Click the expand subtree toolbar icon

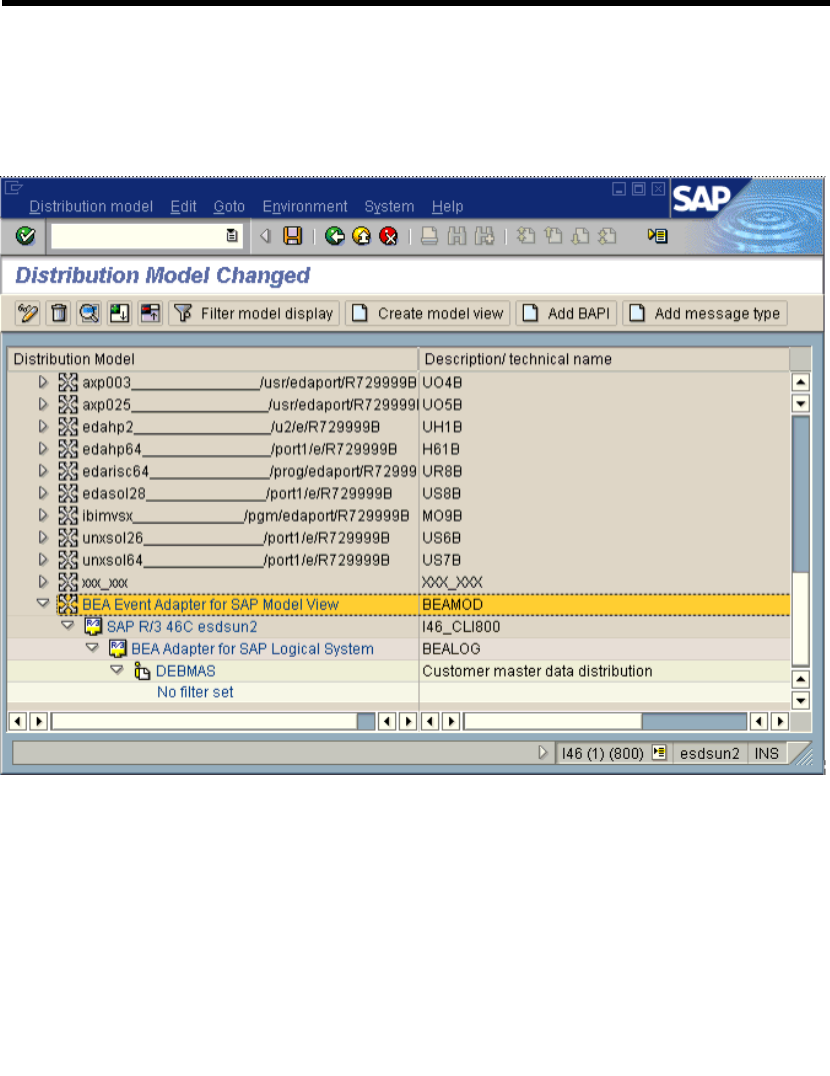(x=119, y=314)
